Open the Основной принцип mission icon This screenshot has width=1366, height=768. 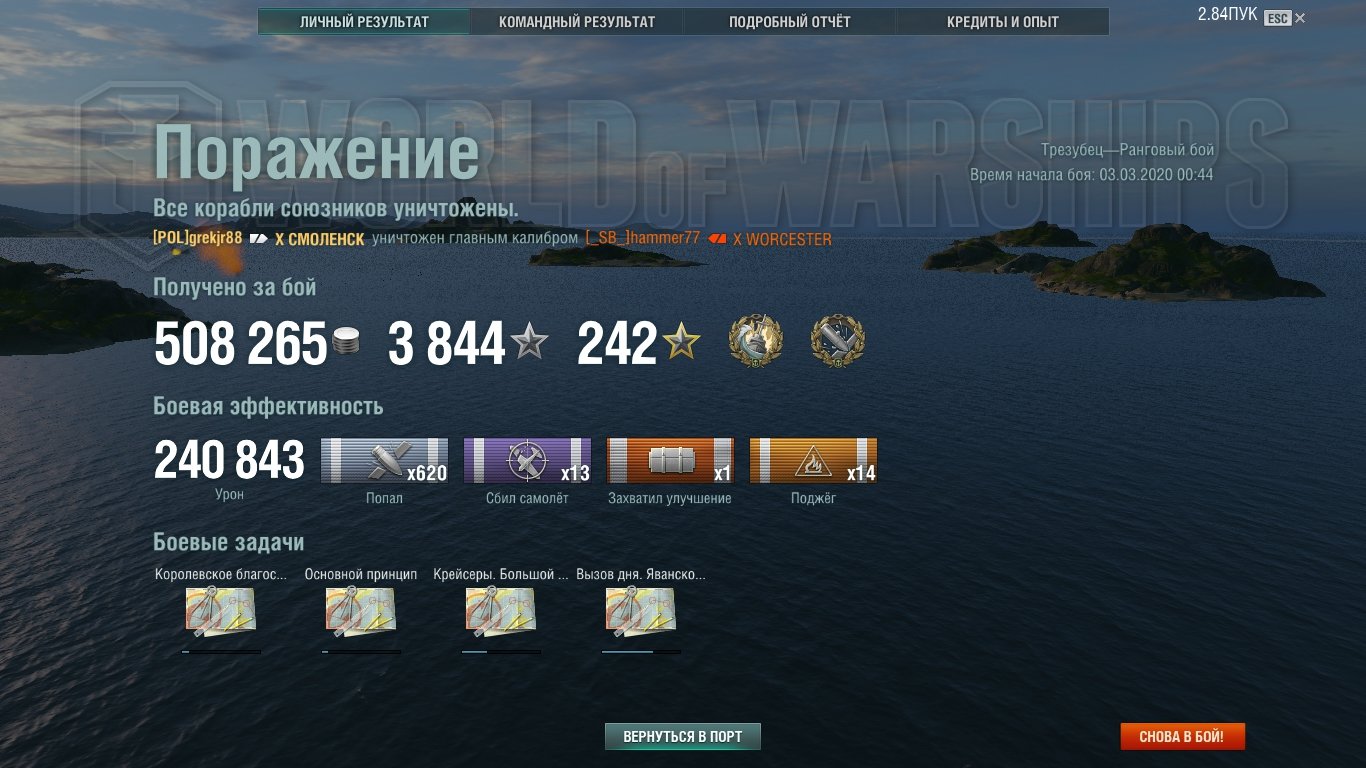tap(361, 612)
